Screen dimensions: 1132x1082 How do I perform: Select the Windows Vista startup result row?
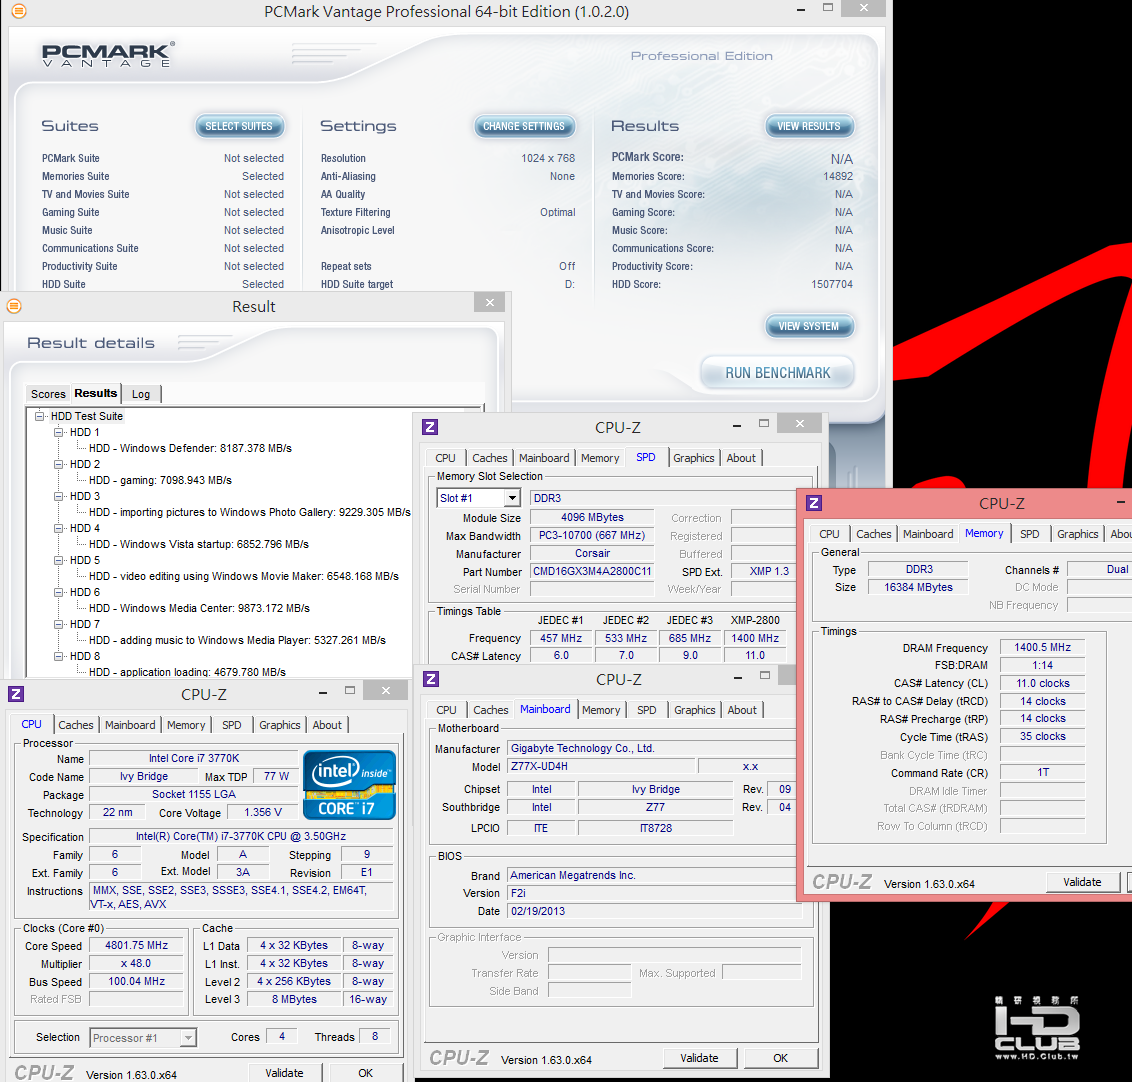tap(199, 544)
